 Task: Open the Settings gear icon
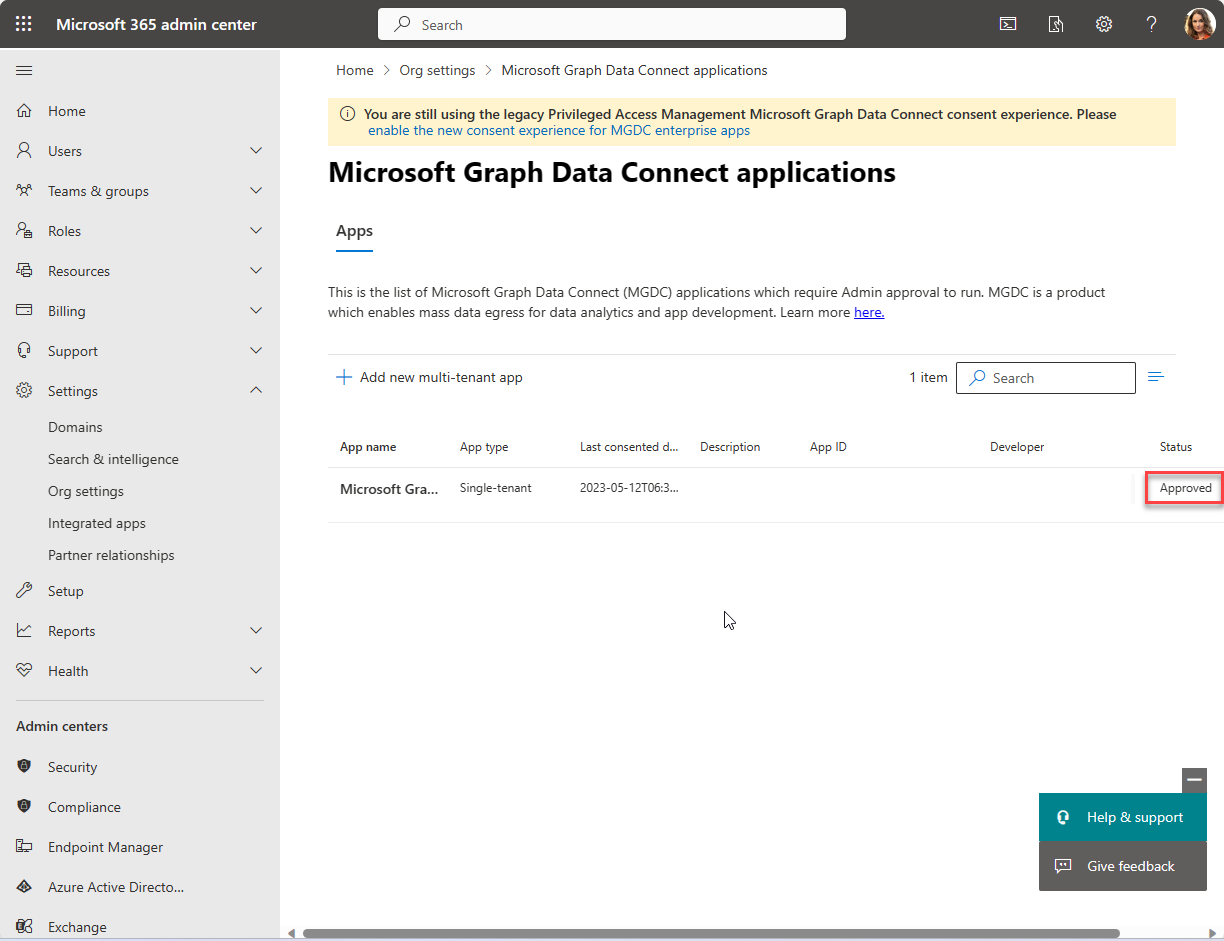point(1103,23)
